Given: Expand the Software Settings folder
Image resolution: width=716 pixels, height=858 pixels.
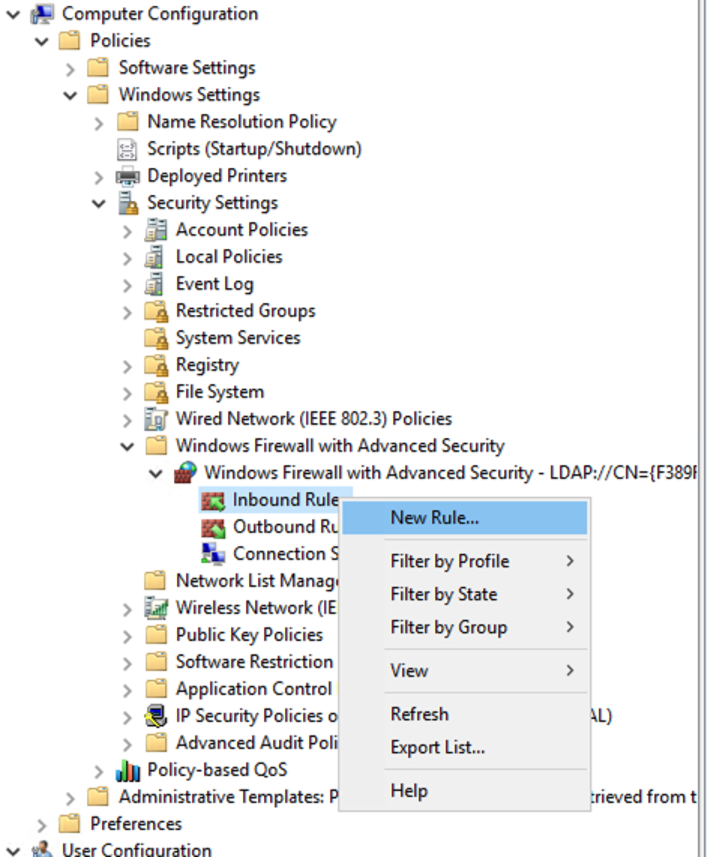Looking at the screenshot, I should pyautogui.click(x=70, y=68).
